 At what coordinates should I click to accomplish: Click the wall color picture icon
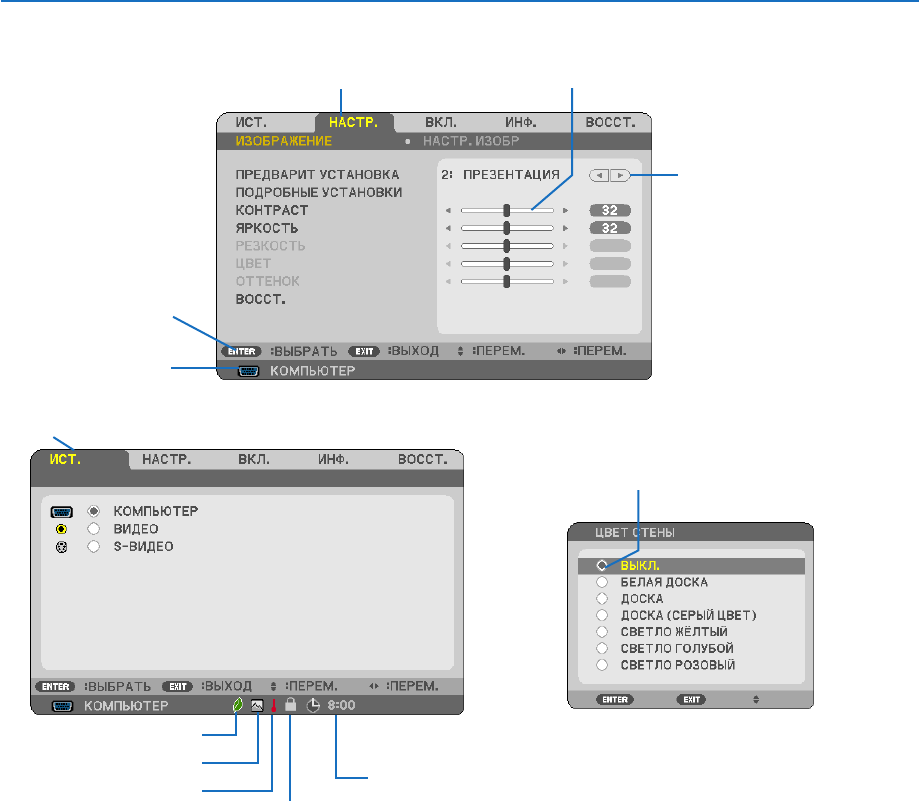click(x=257, y=706)
